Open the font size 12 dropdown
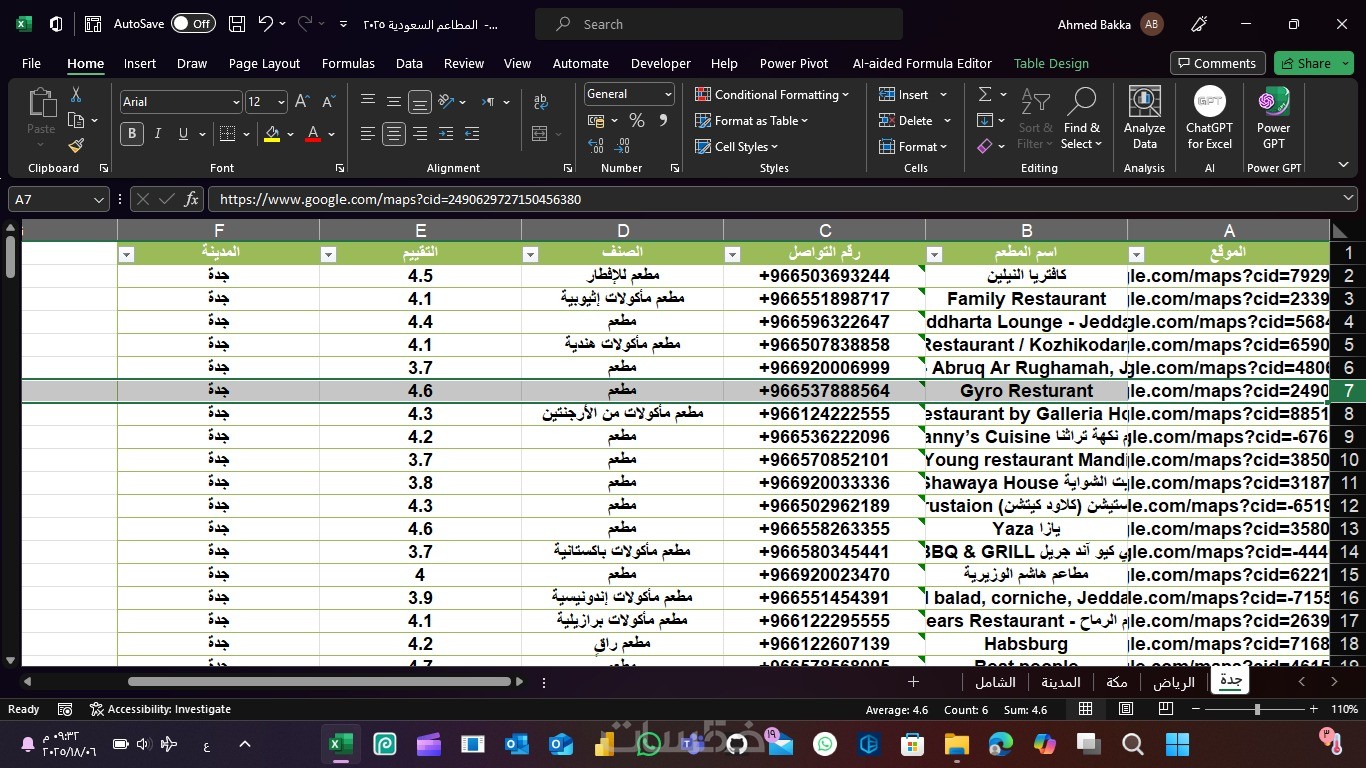The image size is (1366, 768). [281, 102]
